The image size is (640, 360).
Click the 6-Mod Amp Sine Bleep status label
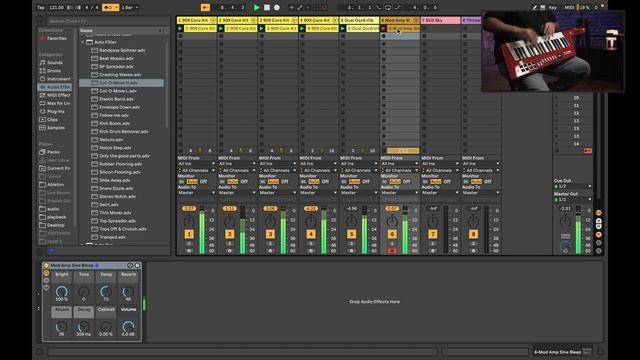click(558, 352)
